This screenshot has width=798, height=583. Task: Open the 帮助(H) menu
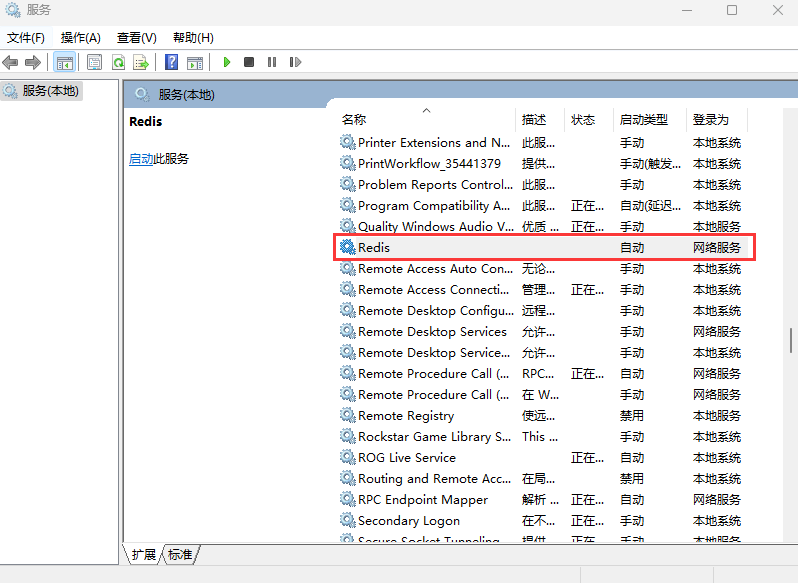point(193,38)
